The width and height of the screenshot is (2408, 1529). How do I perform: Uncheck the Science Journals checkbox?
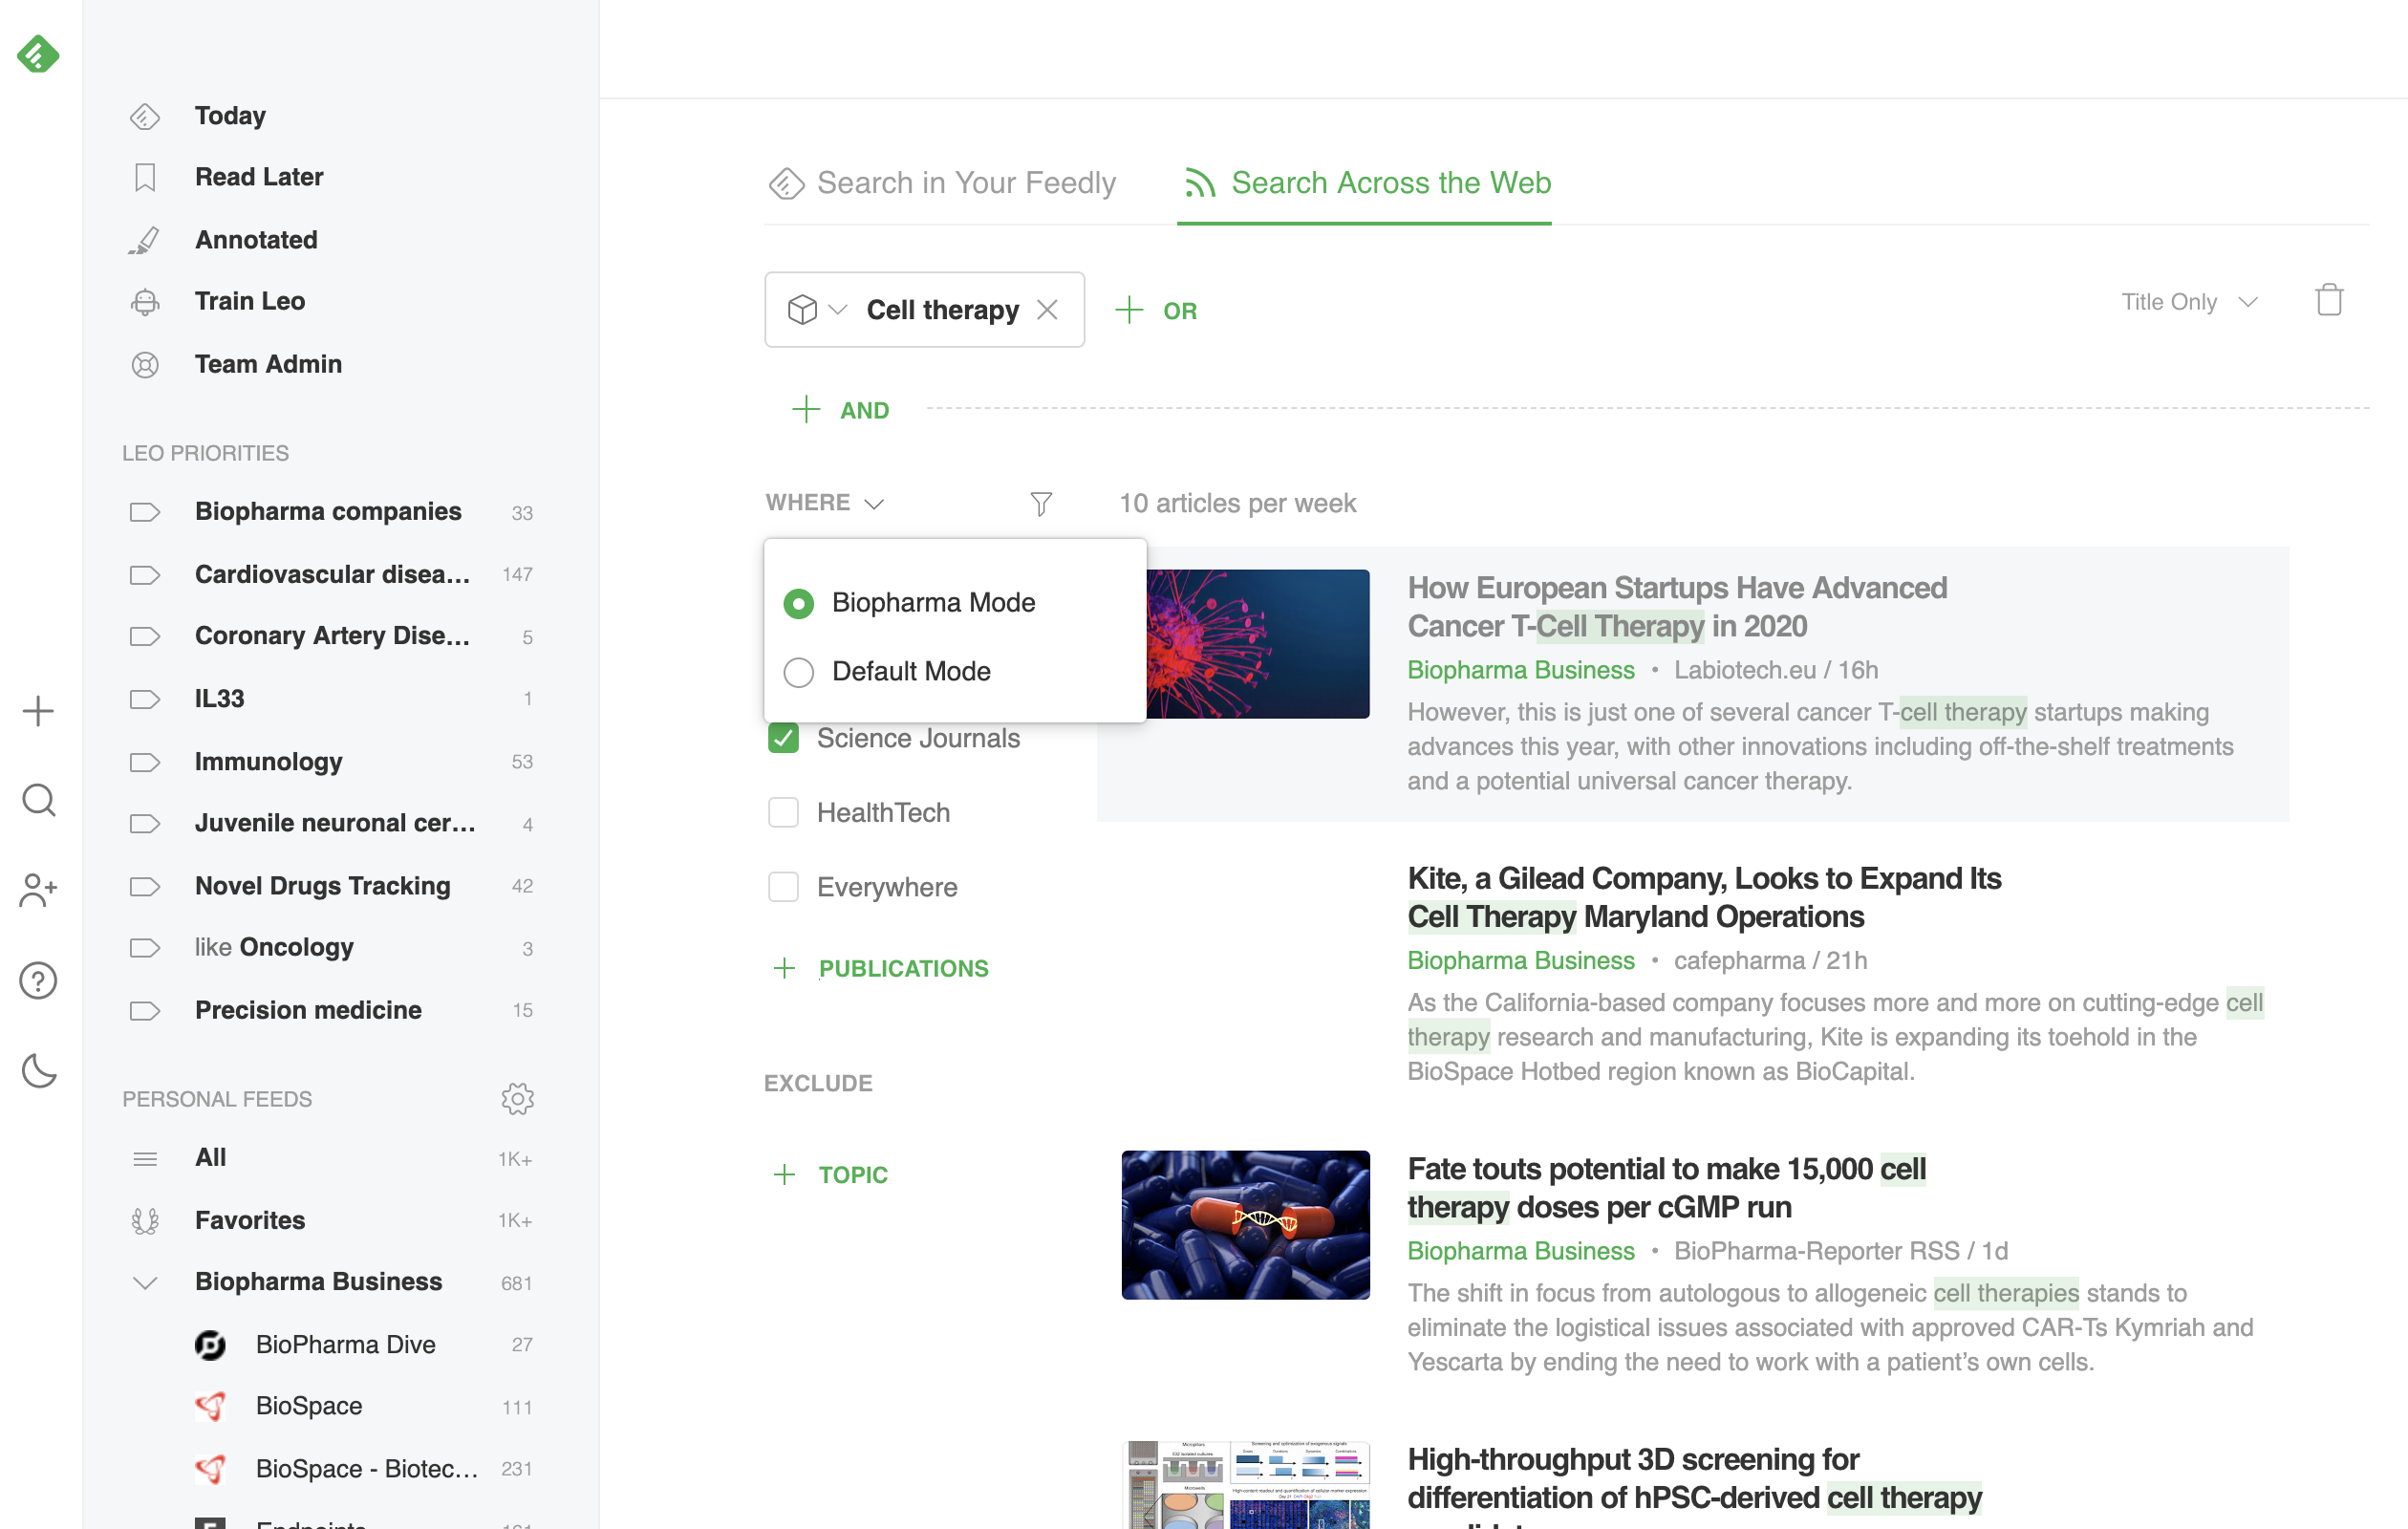coord(783,738)
